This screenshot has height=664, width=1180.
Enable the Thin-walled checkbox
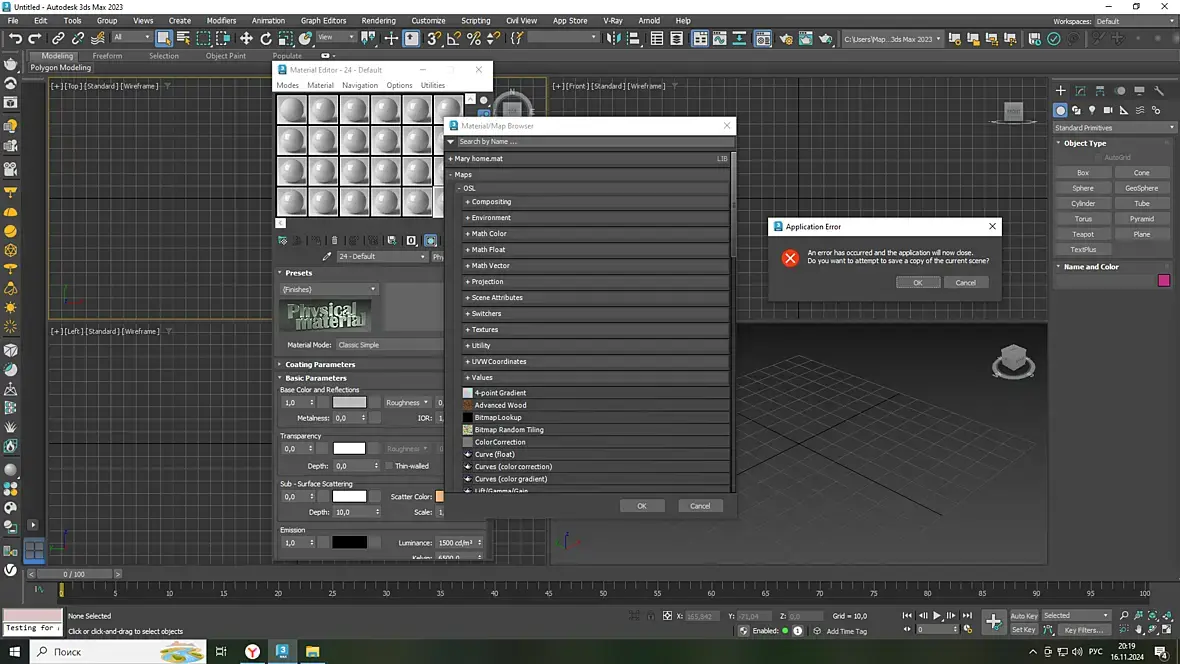tap(389, 466)
